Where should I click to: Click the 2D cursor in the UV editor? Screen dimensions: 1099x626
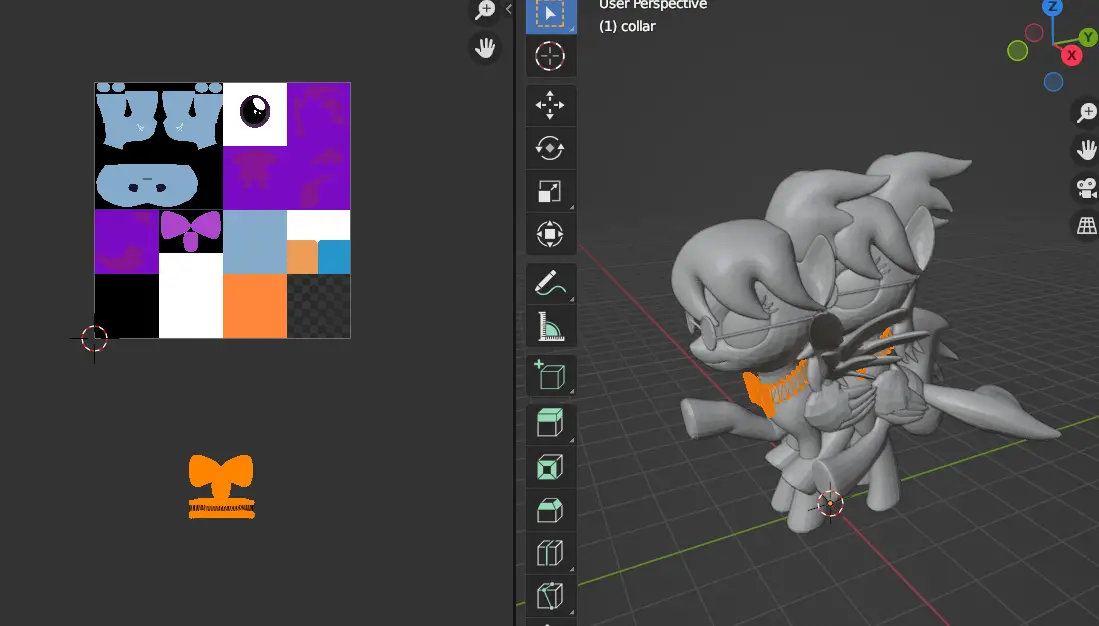pos(94,339)
